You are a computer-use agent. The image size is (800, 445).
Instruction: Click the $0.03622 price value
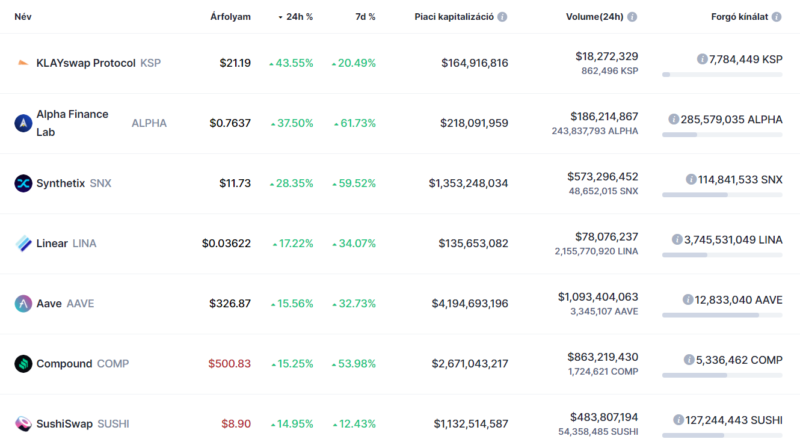(227, 243)
